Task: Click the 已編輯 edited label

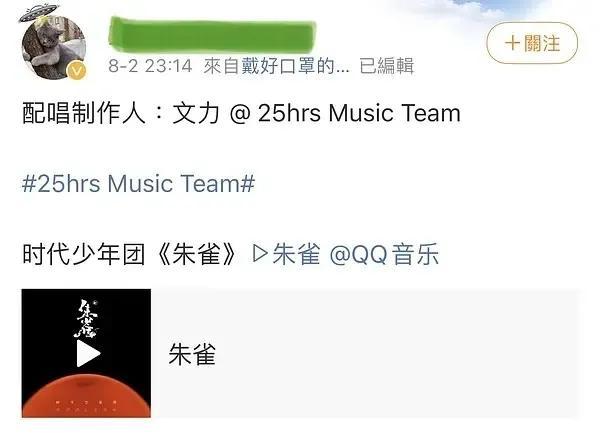Action: [386, 66]
